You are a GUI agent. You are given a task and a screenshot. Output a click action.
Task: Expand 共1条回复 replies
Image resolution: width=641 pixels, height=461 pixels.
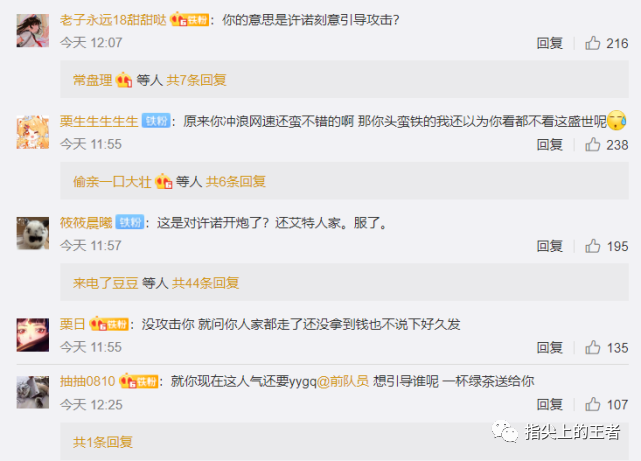click(103, 442)
